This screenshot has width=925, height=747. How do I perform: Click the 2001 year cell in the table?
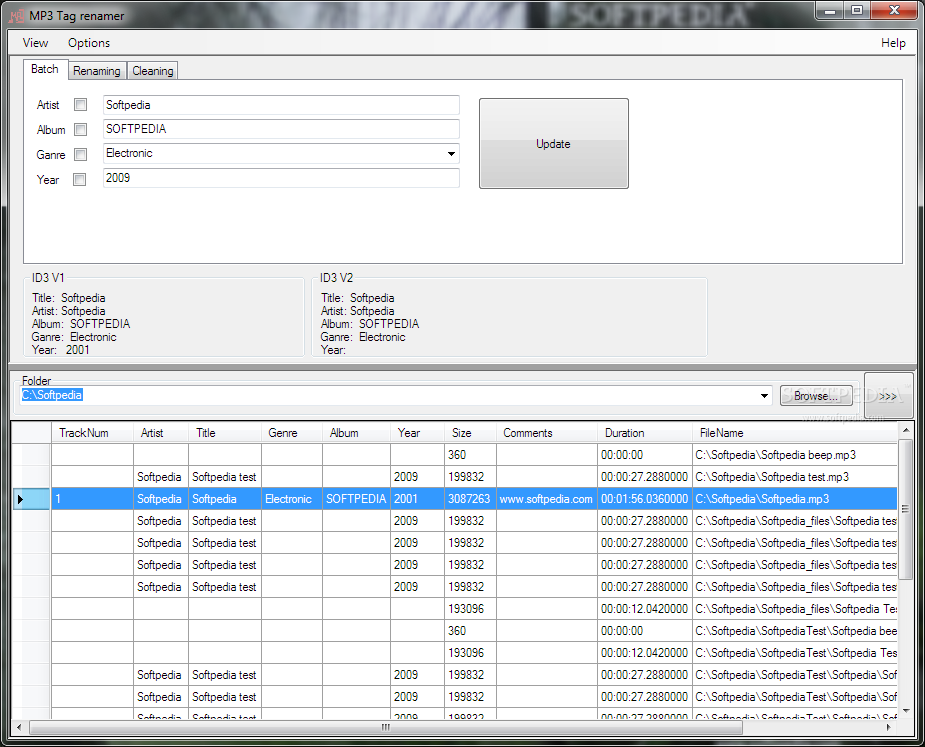pyautogui.click(x=417, y=499)
